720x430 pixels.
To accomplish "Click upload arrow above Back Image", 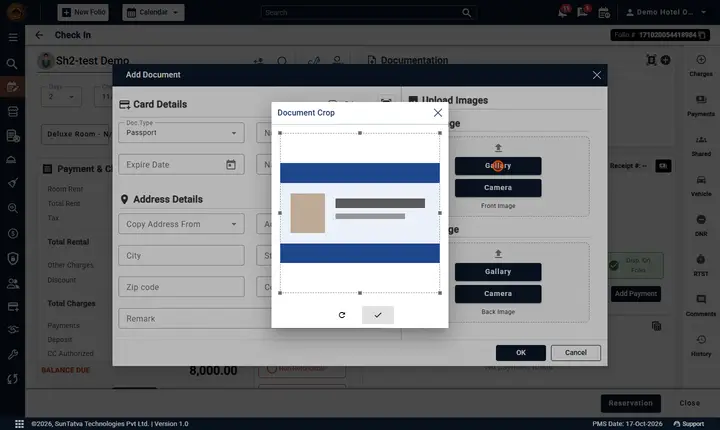I will (498, 254).
